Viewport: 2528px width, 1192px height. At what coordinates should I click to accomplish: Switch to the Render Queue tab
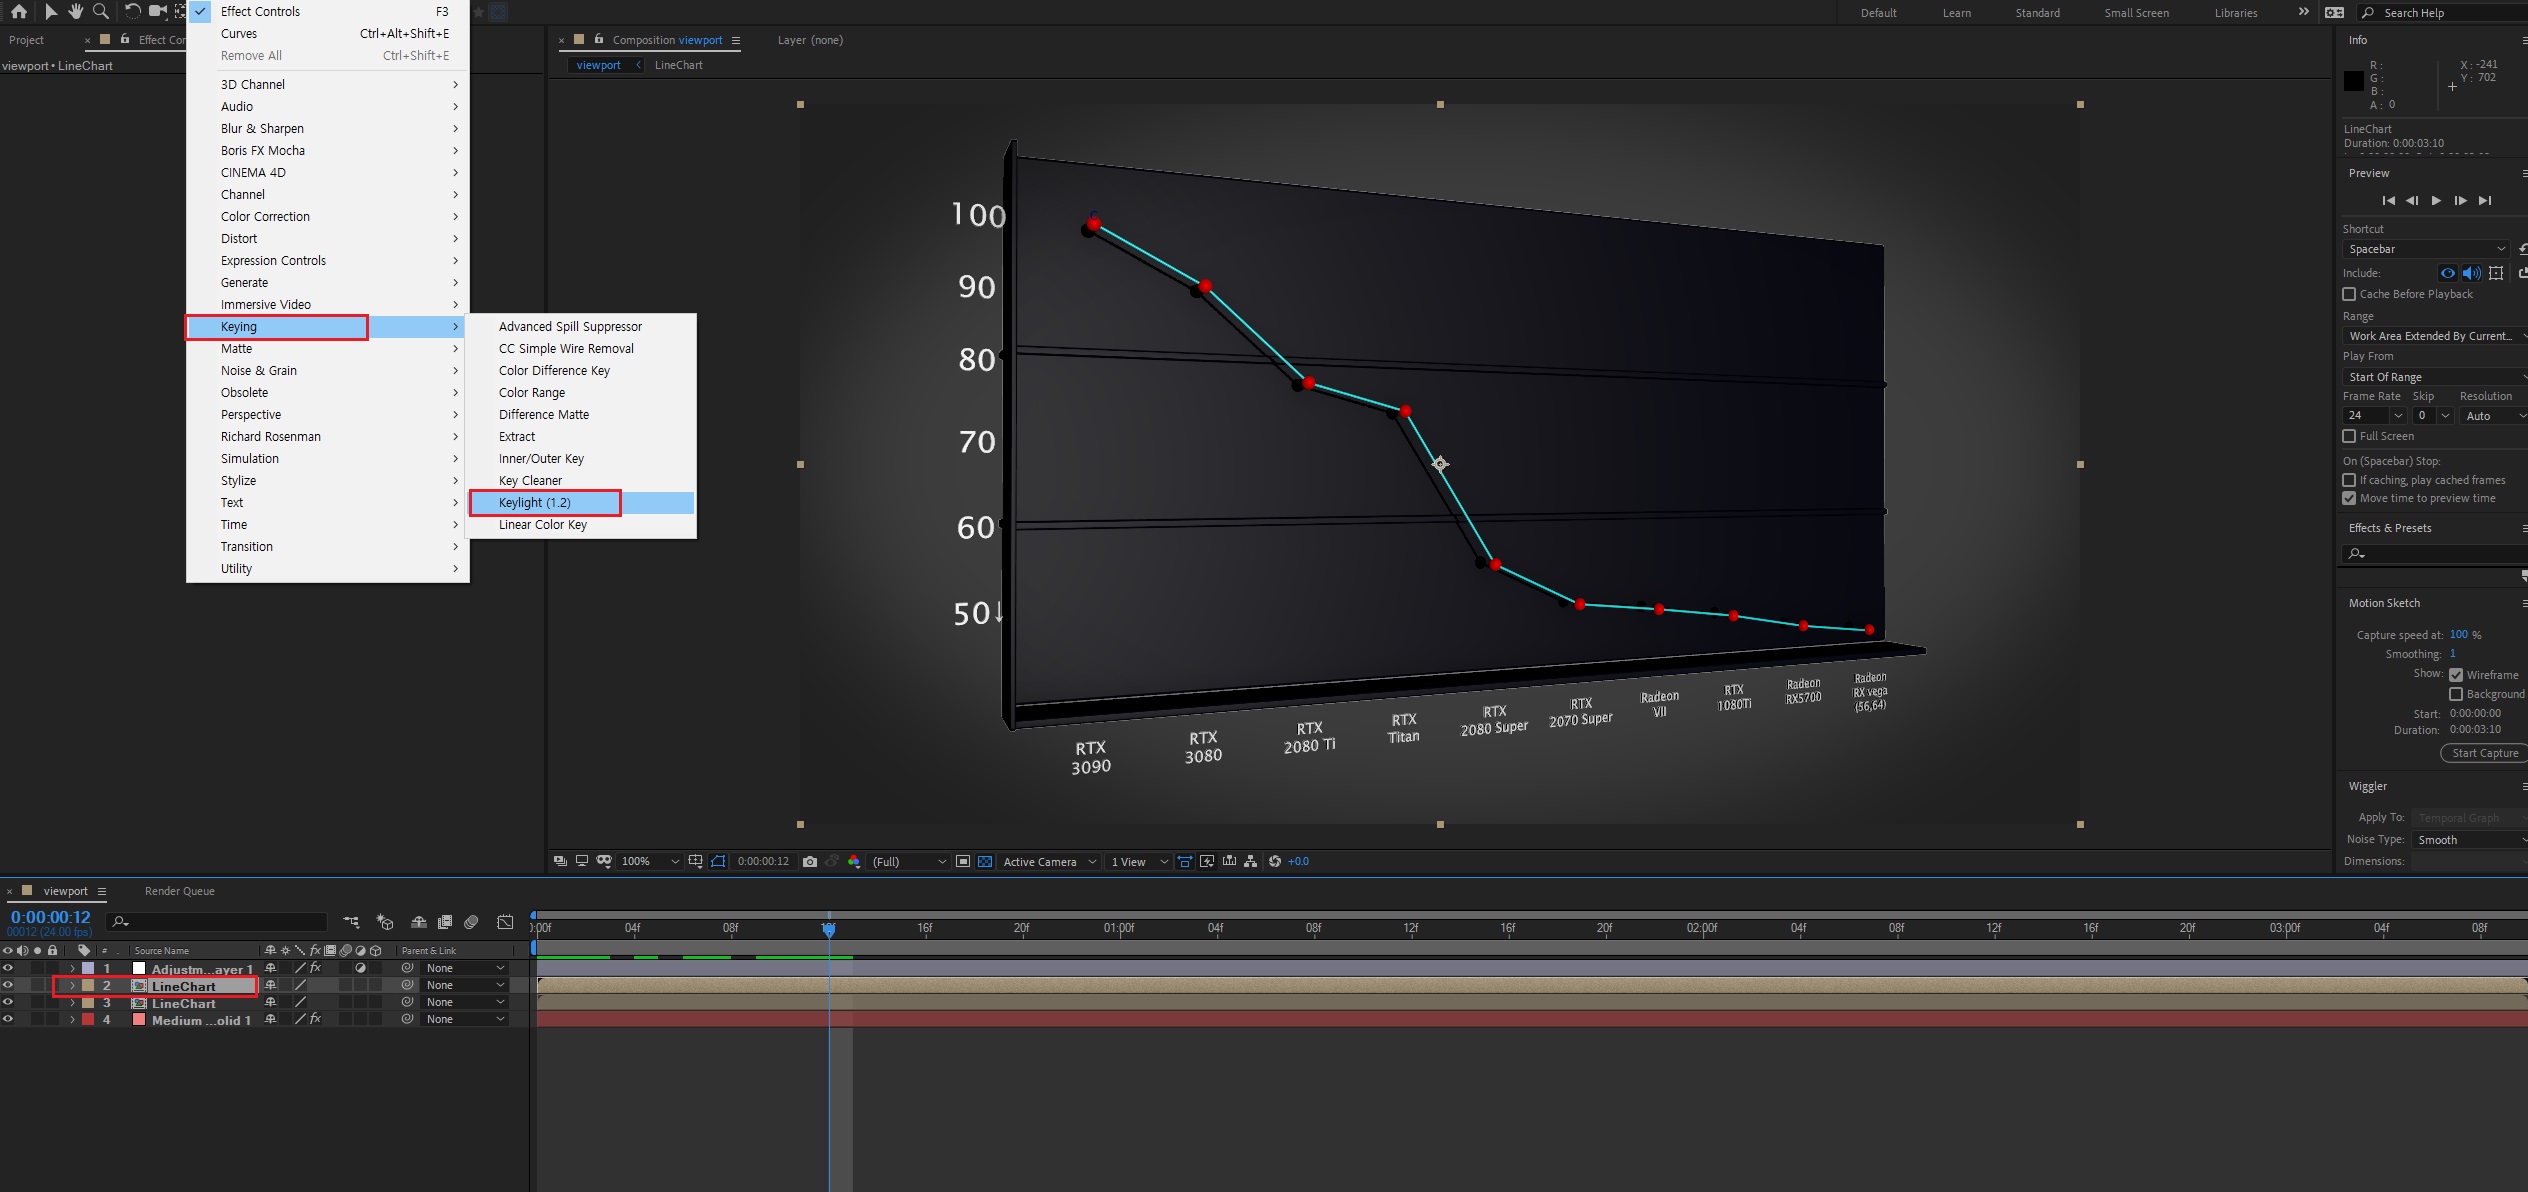pyautogui.click(x=179, y=891)
